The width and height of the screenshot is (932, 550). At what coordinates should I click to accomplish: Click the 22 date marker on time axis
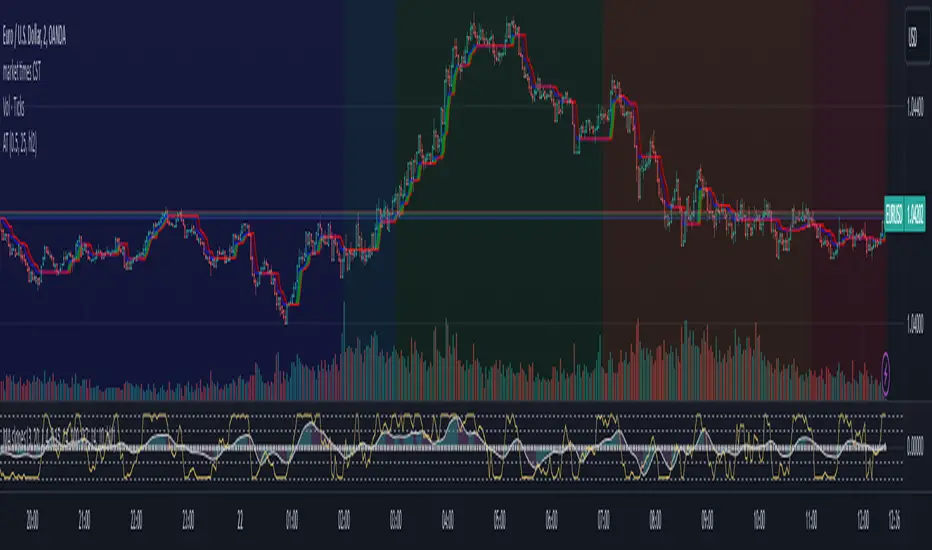coord(240,521)
